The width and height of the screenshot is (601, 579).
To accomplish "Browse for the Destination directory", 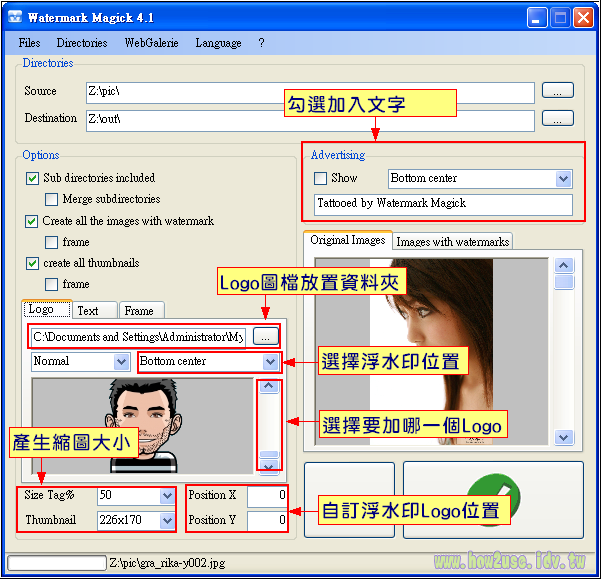I will tap(558, 118).
